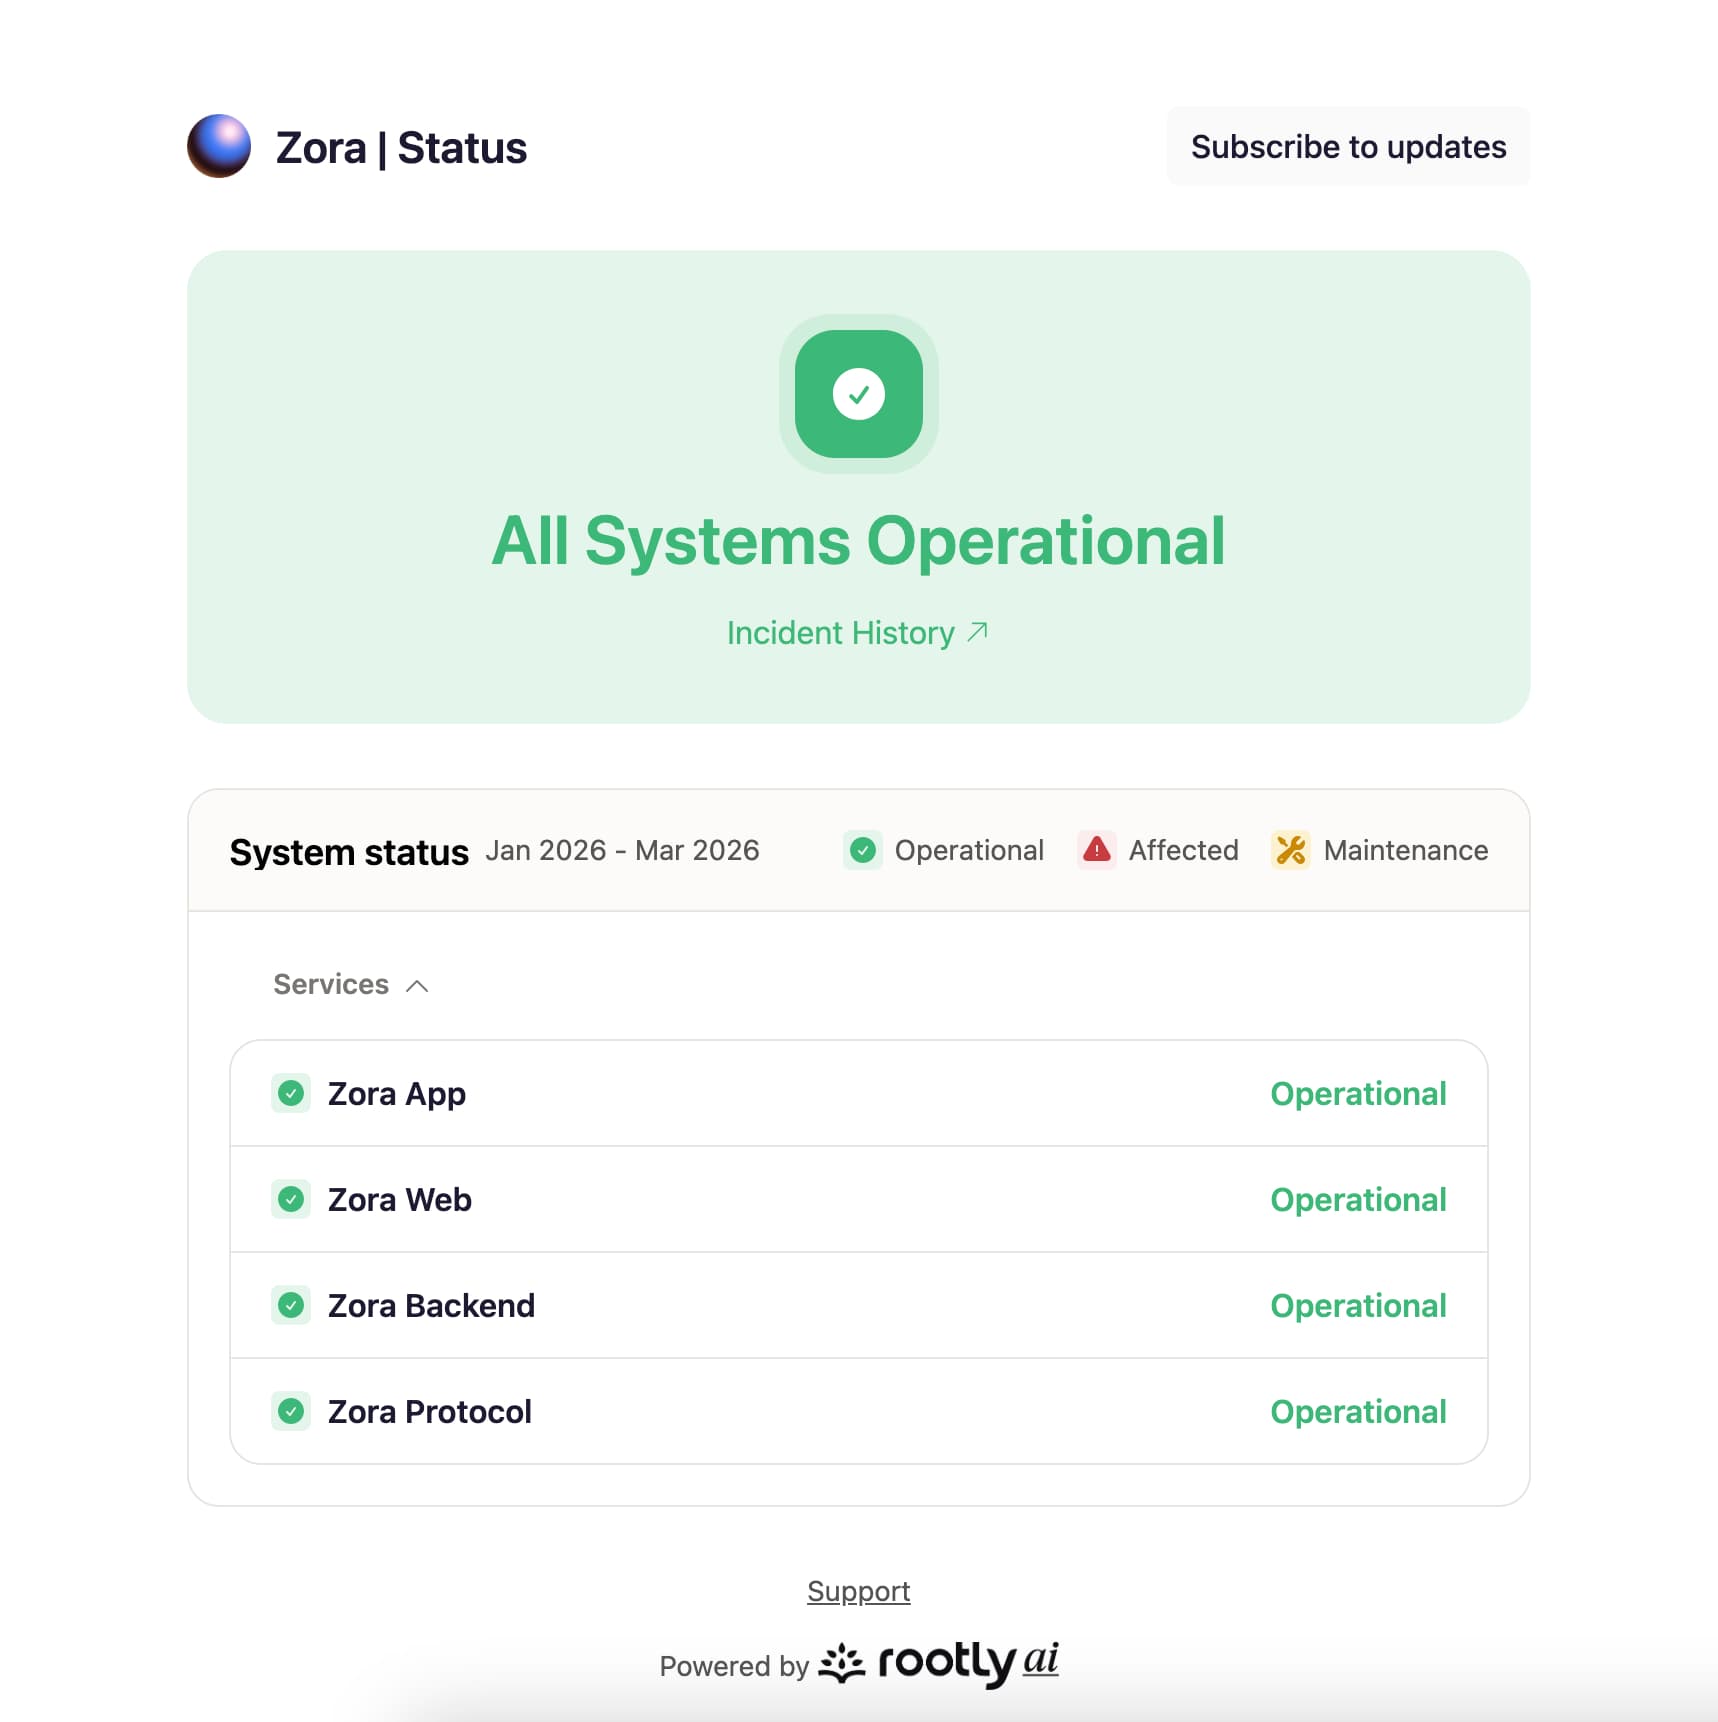Click the large green checkmark status icon
The image size is (1718, 1722).
click(858, 394)
